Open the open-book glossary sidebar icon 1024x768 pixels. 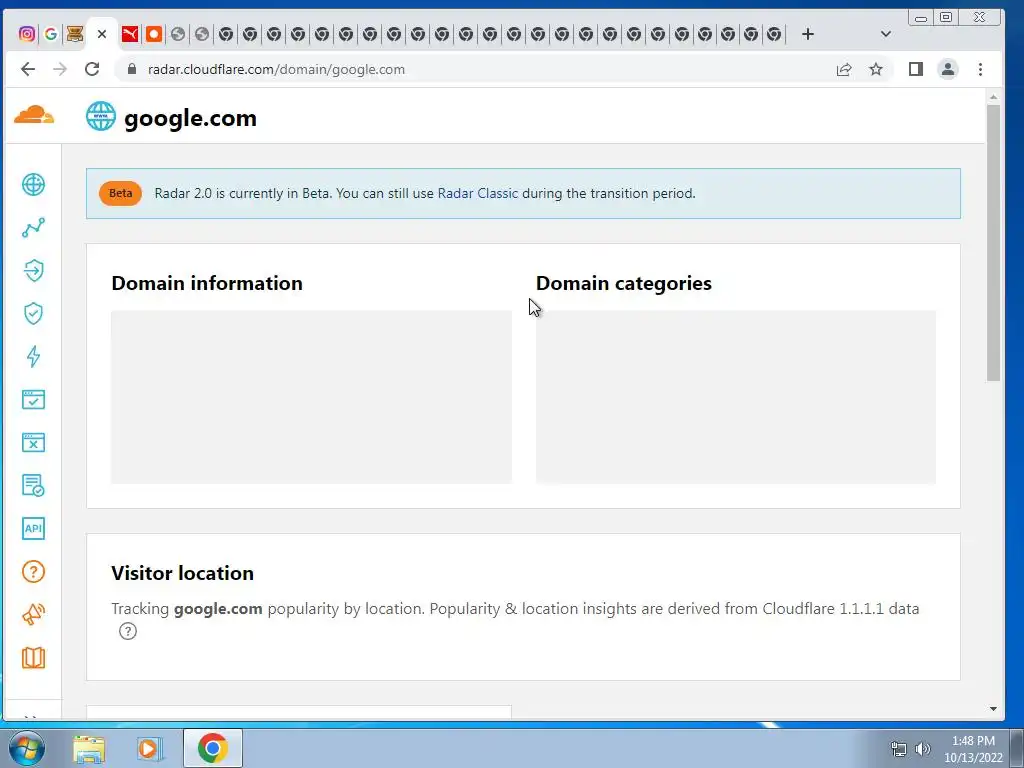click(x=33, y=658)
